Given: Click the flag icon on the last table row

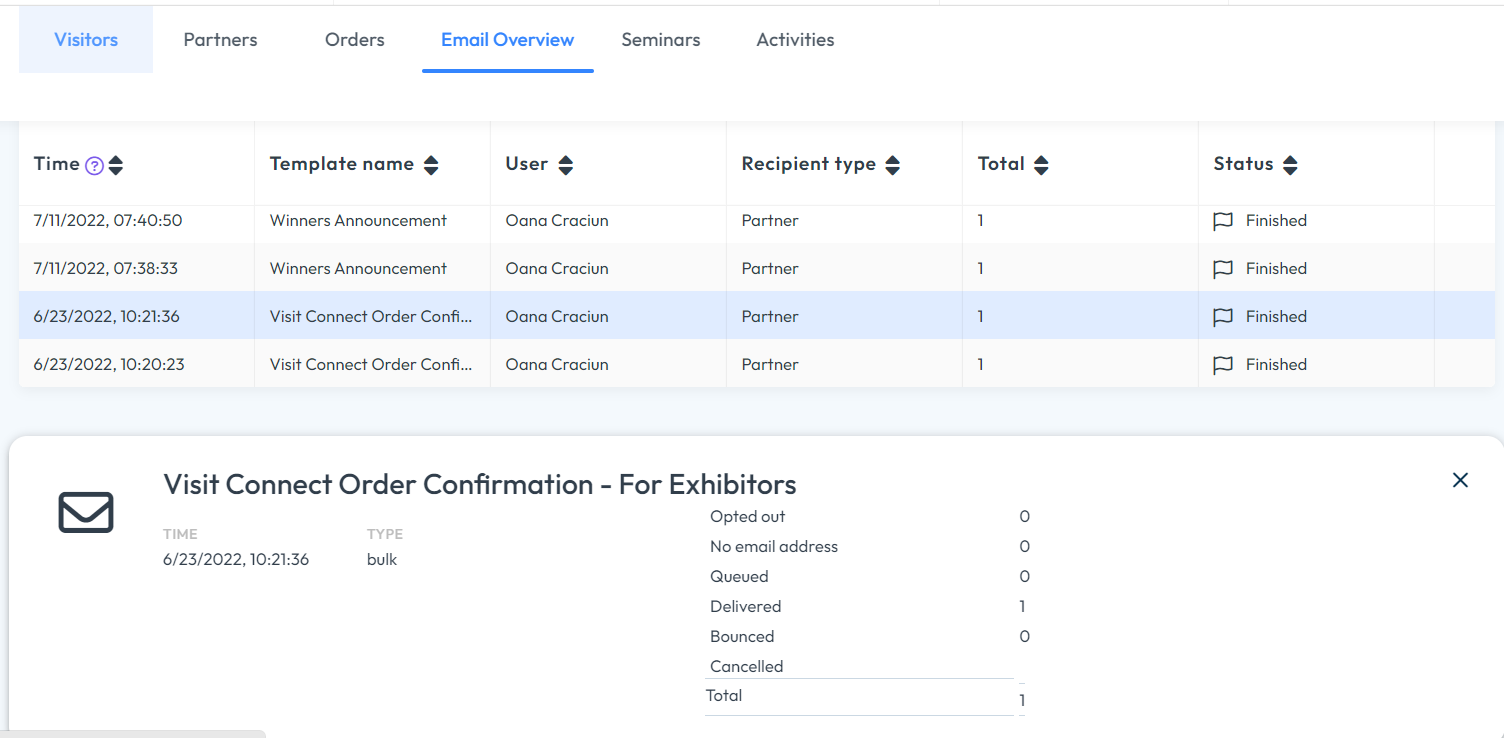Looking at the screenshot, I should tap(1222, 364).
